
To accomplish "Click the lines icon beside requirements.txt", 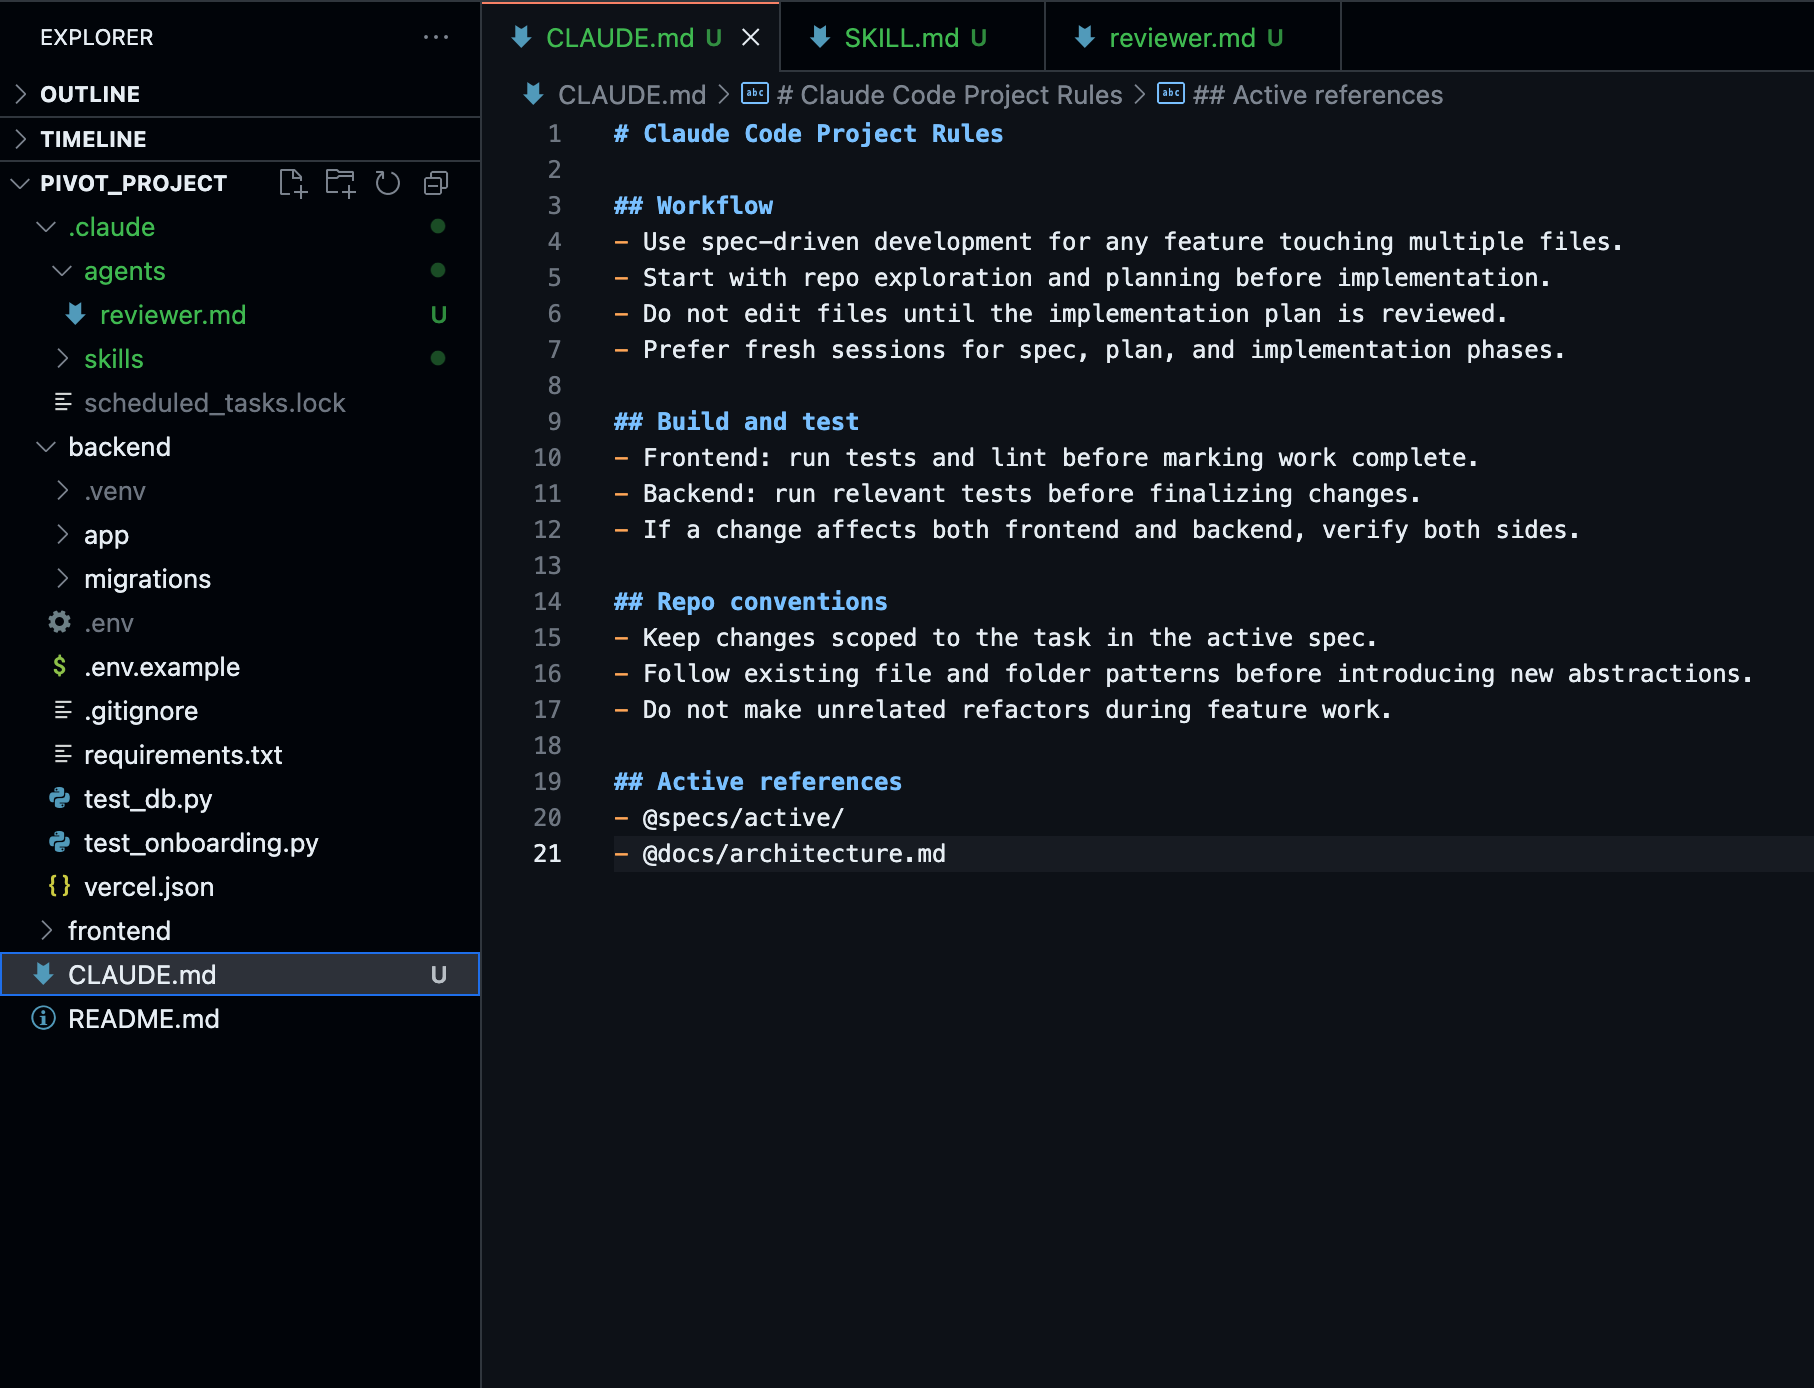I will pyautogui.click(x=62, y=754).
